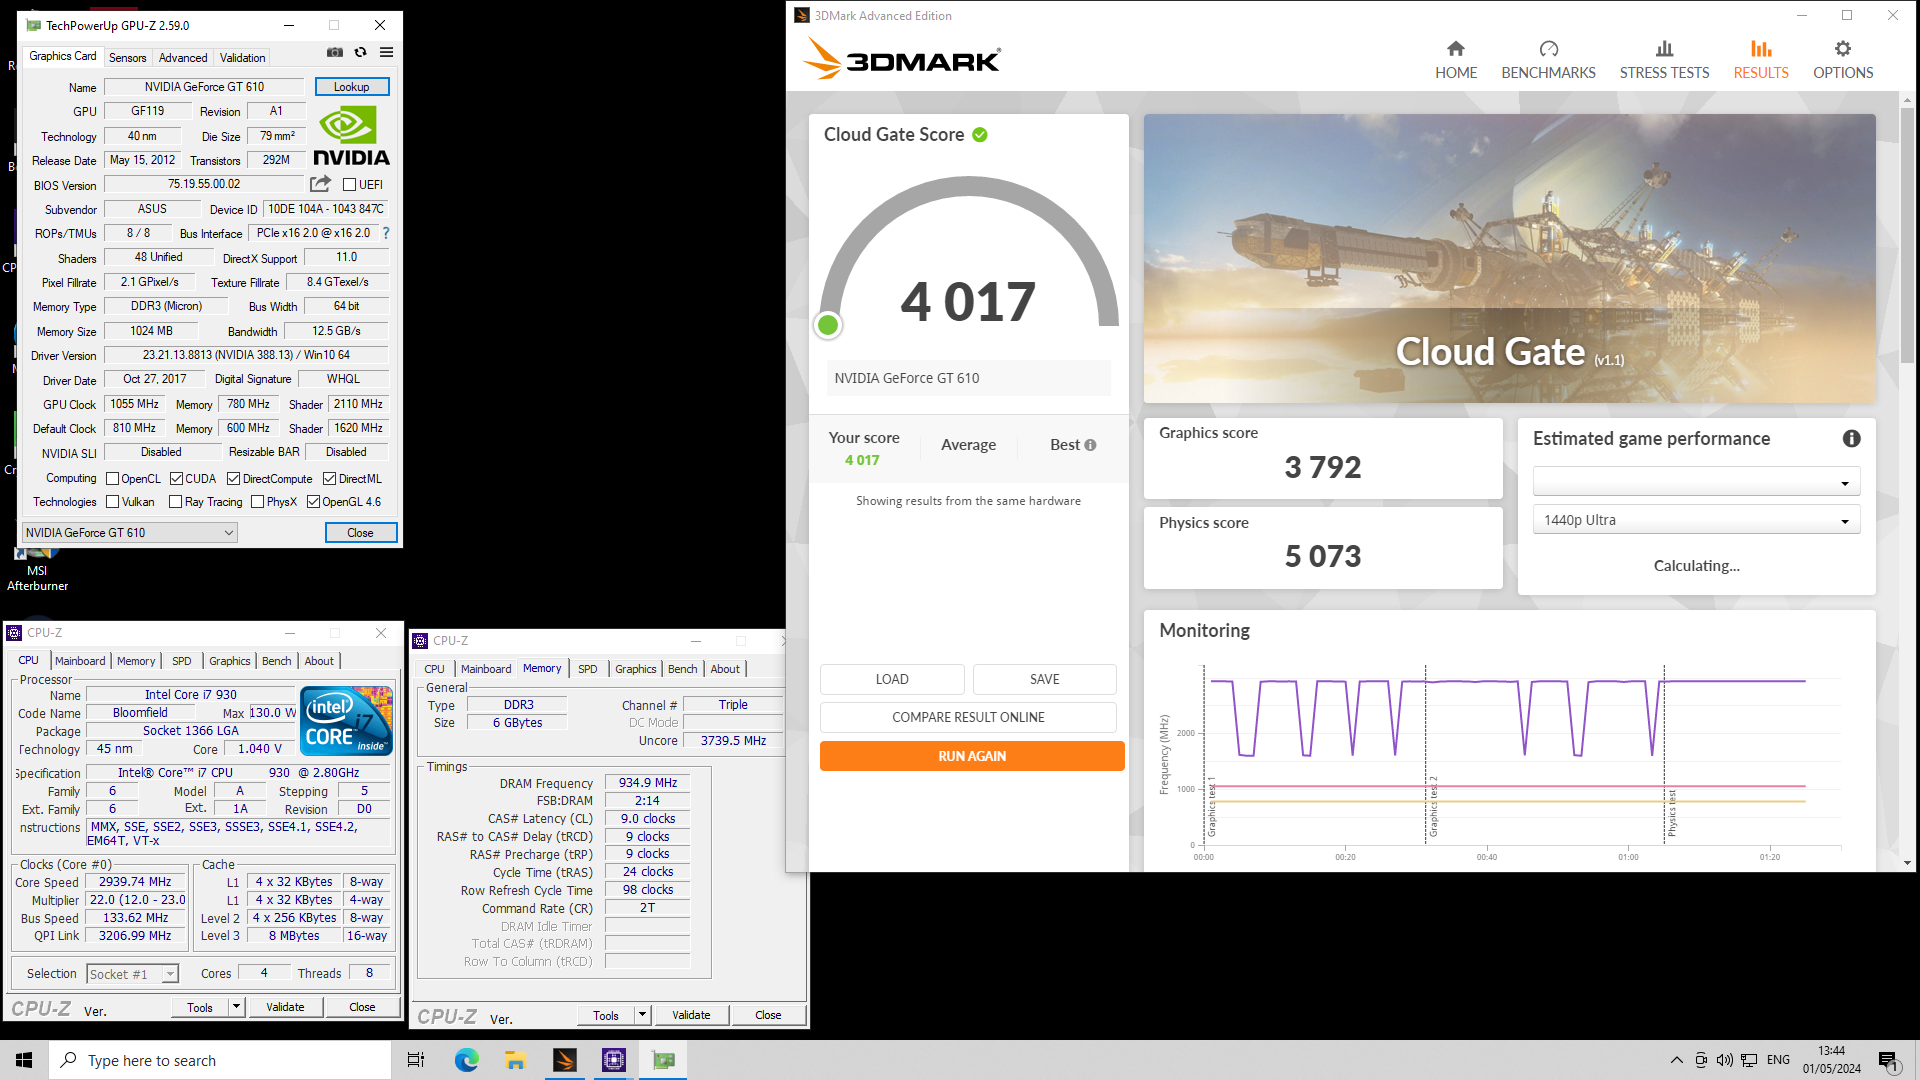Click the green score gauge indicator dot
The height and width of the screenshot is (1080, 1920).
click(x=828, y=325)
